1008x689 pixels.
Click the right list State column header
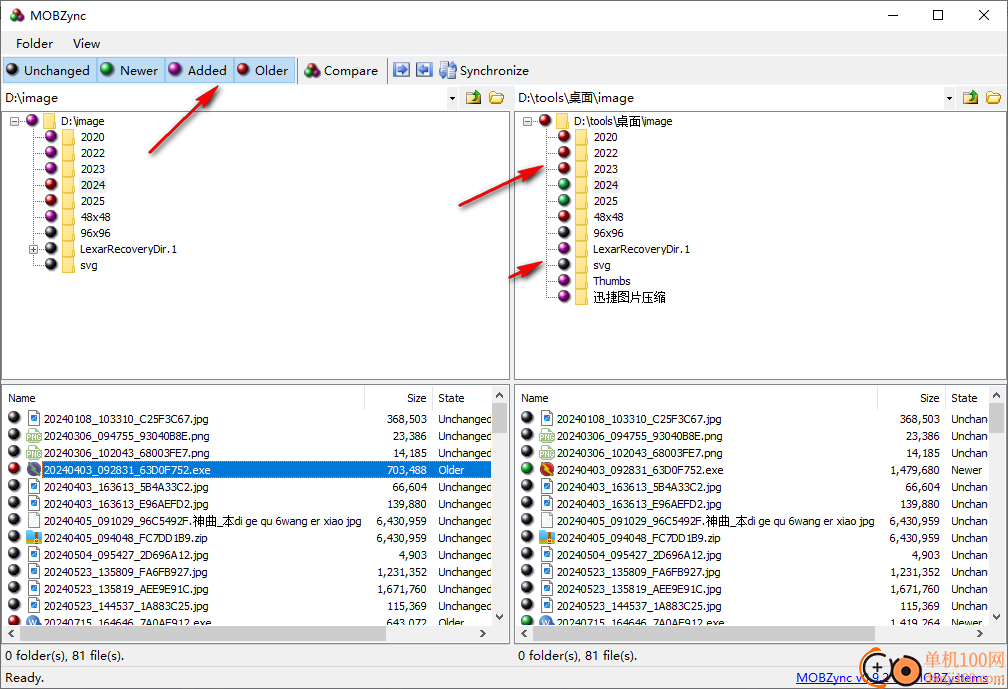click(x=968, y=398)
